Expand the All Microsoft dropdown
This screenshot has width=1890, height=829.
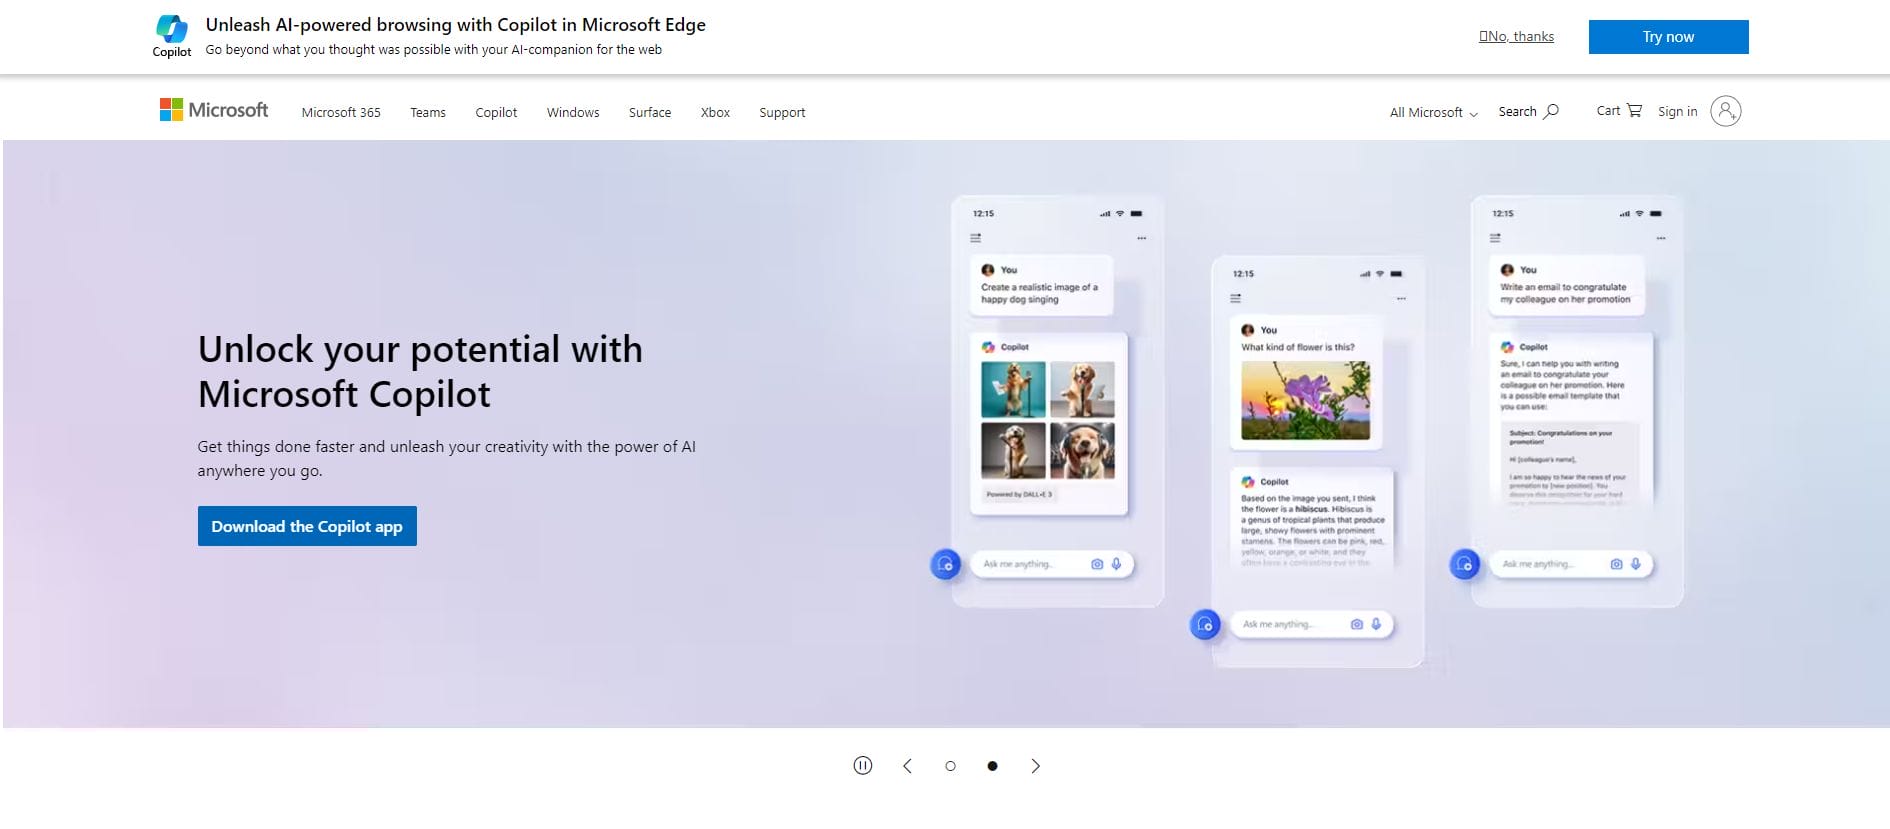coord(1433,112)
